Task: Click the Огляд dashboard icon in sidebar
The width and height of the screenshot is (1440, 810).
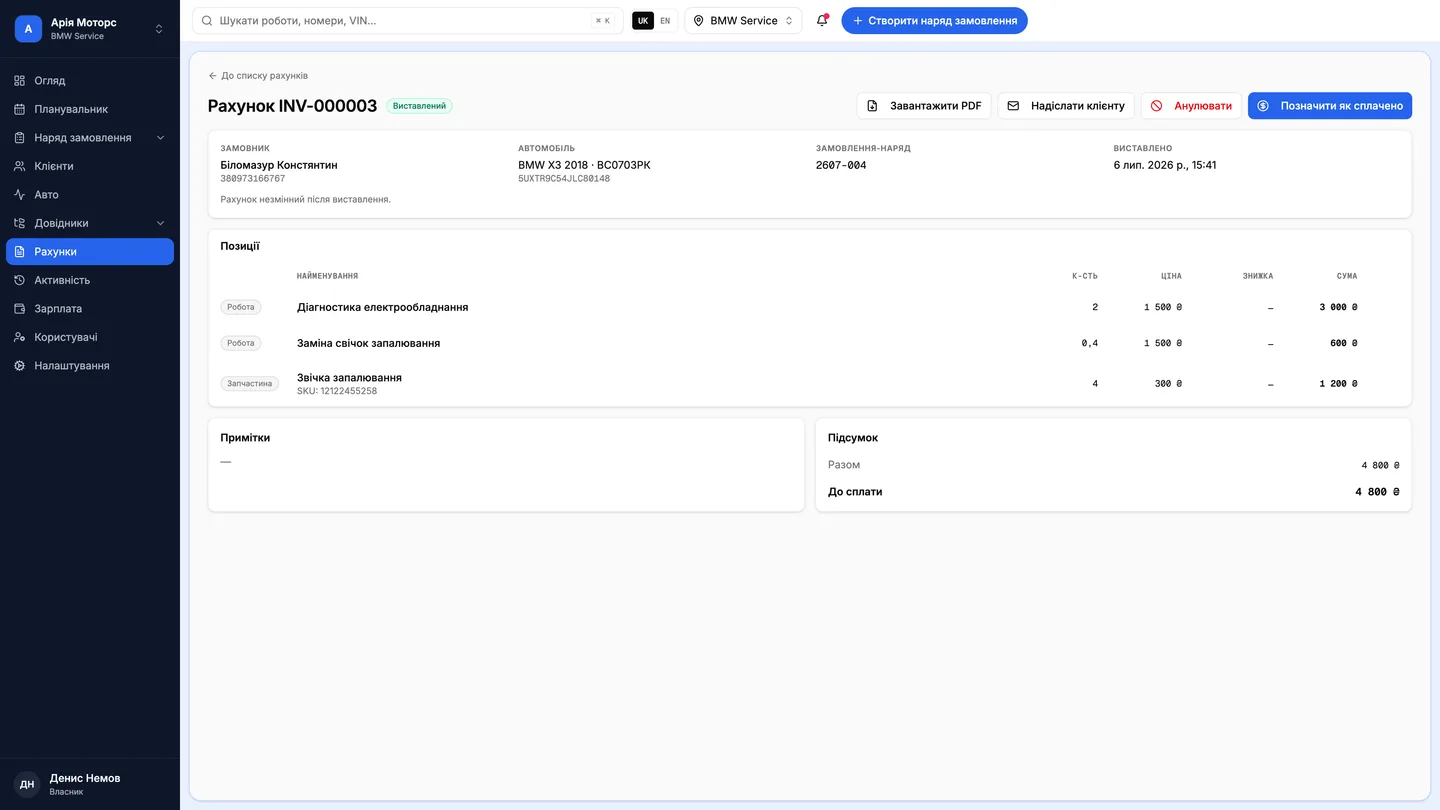Action: click(20, 80)
